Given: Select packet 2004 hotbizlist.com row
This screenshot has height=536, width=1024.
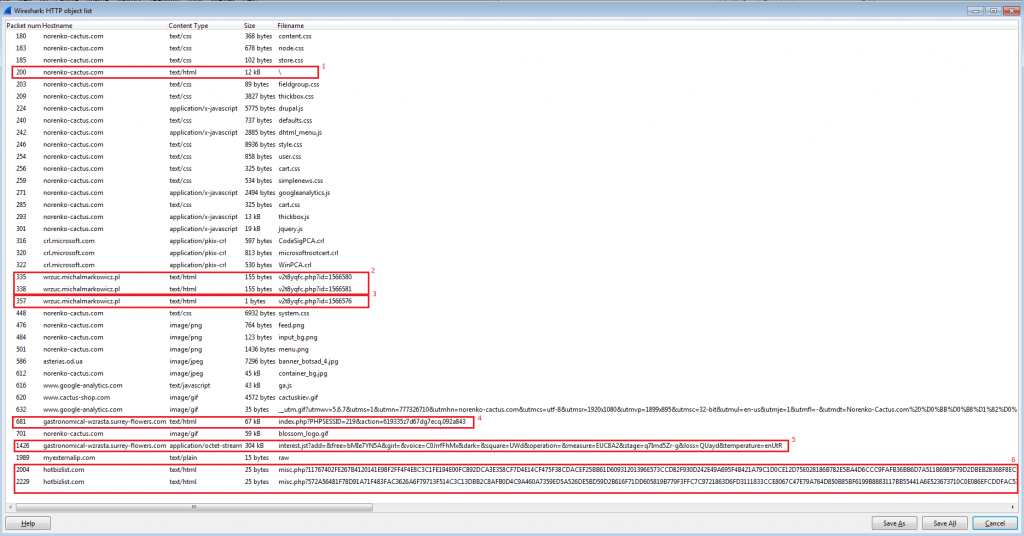Looking at the screenshot, I should (512, 469).
